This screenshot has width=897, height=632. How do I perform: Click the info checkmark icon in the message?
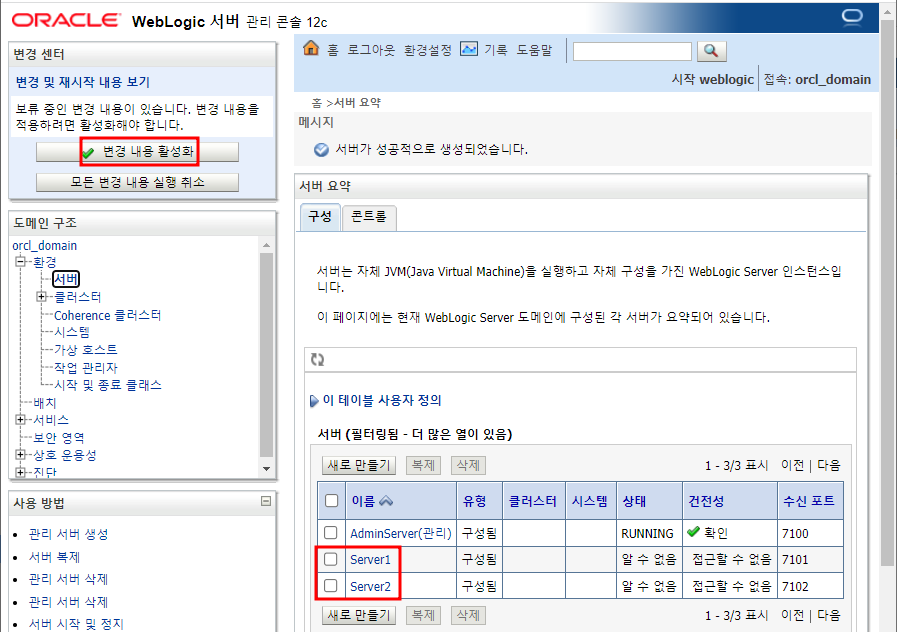tap(322, 150)
